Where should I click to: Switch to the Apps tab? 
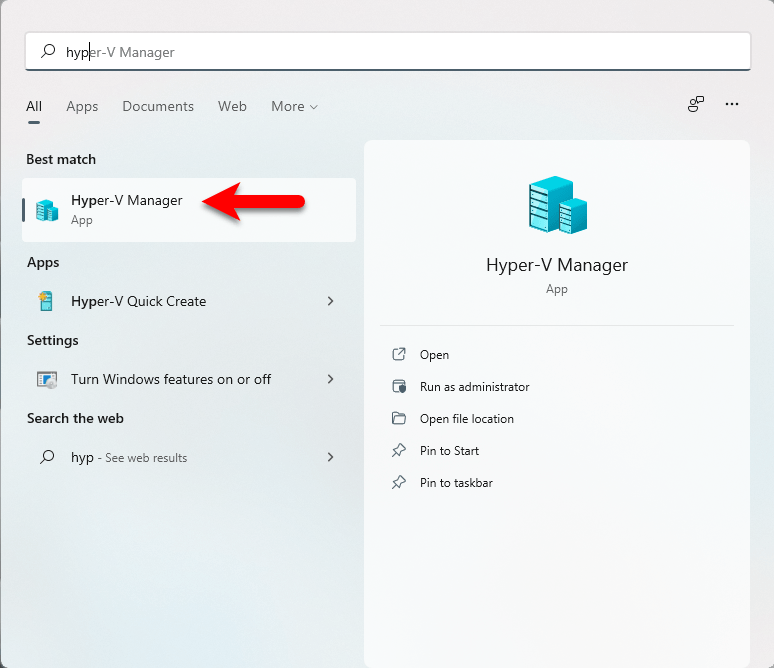82,107
